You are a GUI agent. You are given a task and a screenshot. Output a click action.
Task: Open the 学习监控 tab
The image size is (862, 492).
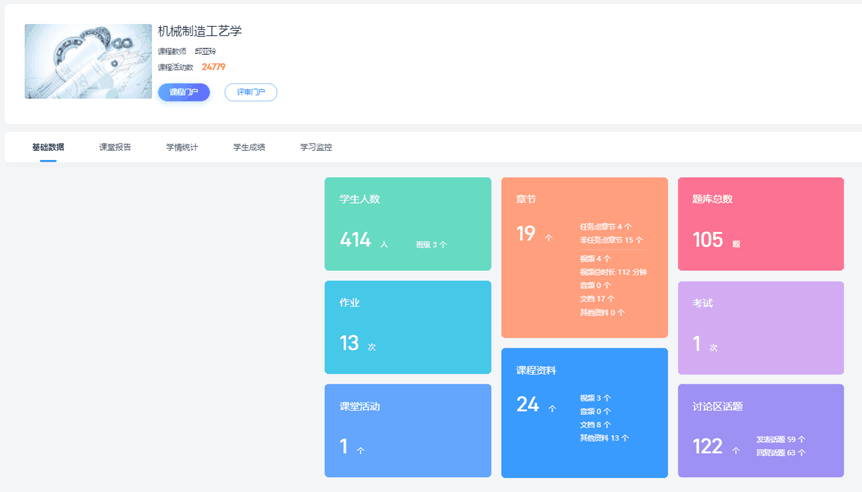316,147
